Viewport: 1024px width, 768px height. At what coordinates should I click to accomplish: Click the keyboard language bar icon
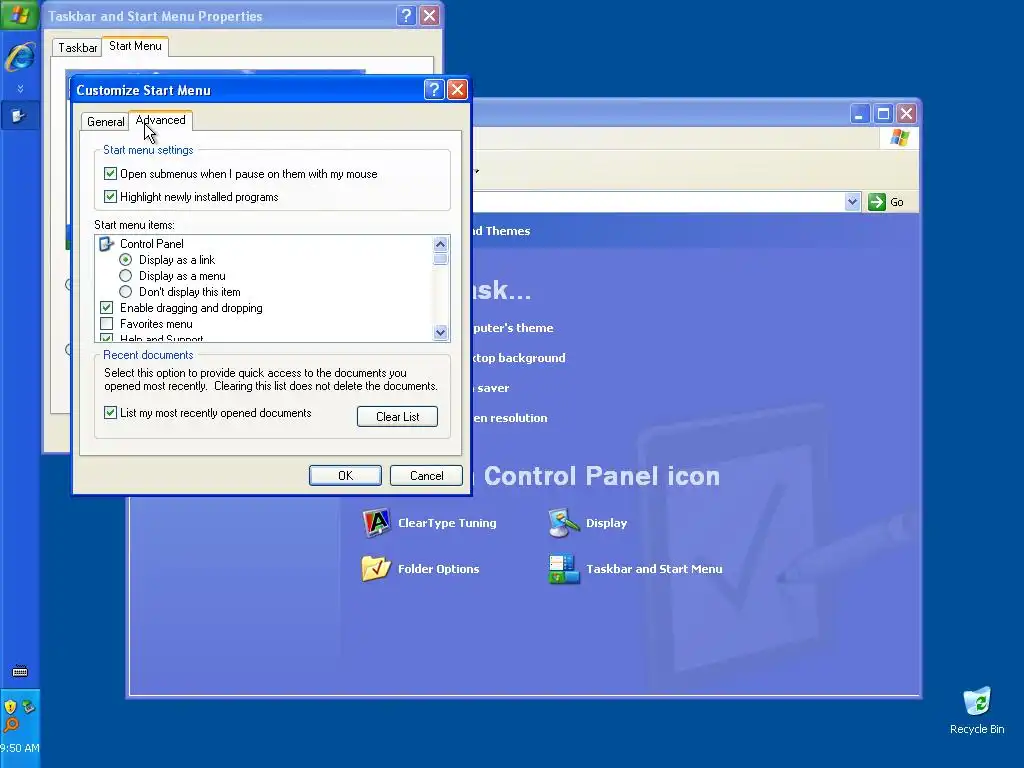point(20,671)
